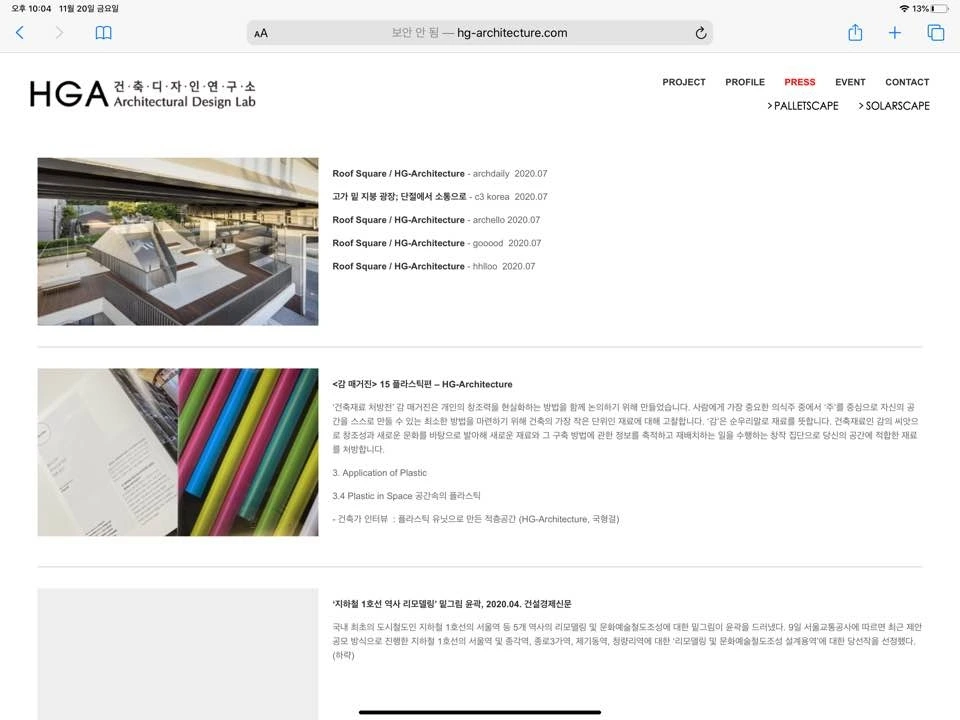Open the c3 korea 2020.07 article
The width and height of the screenshot is (960, 720).
(x=440, y=197)
